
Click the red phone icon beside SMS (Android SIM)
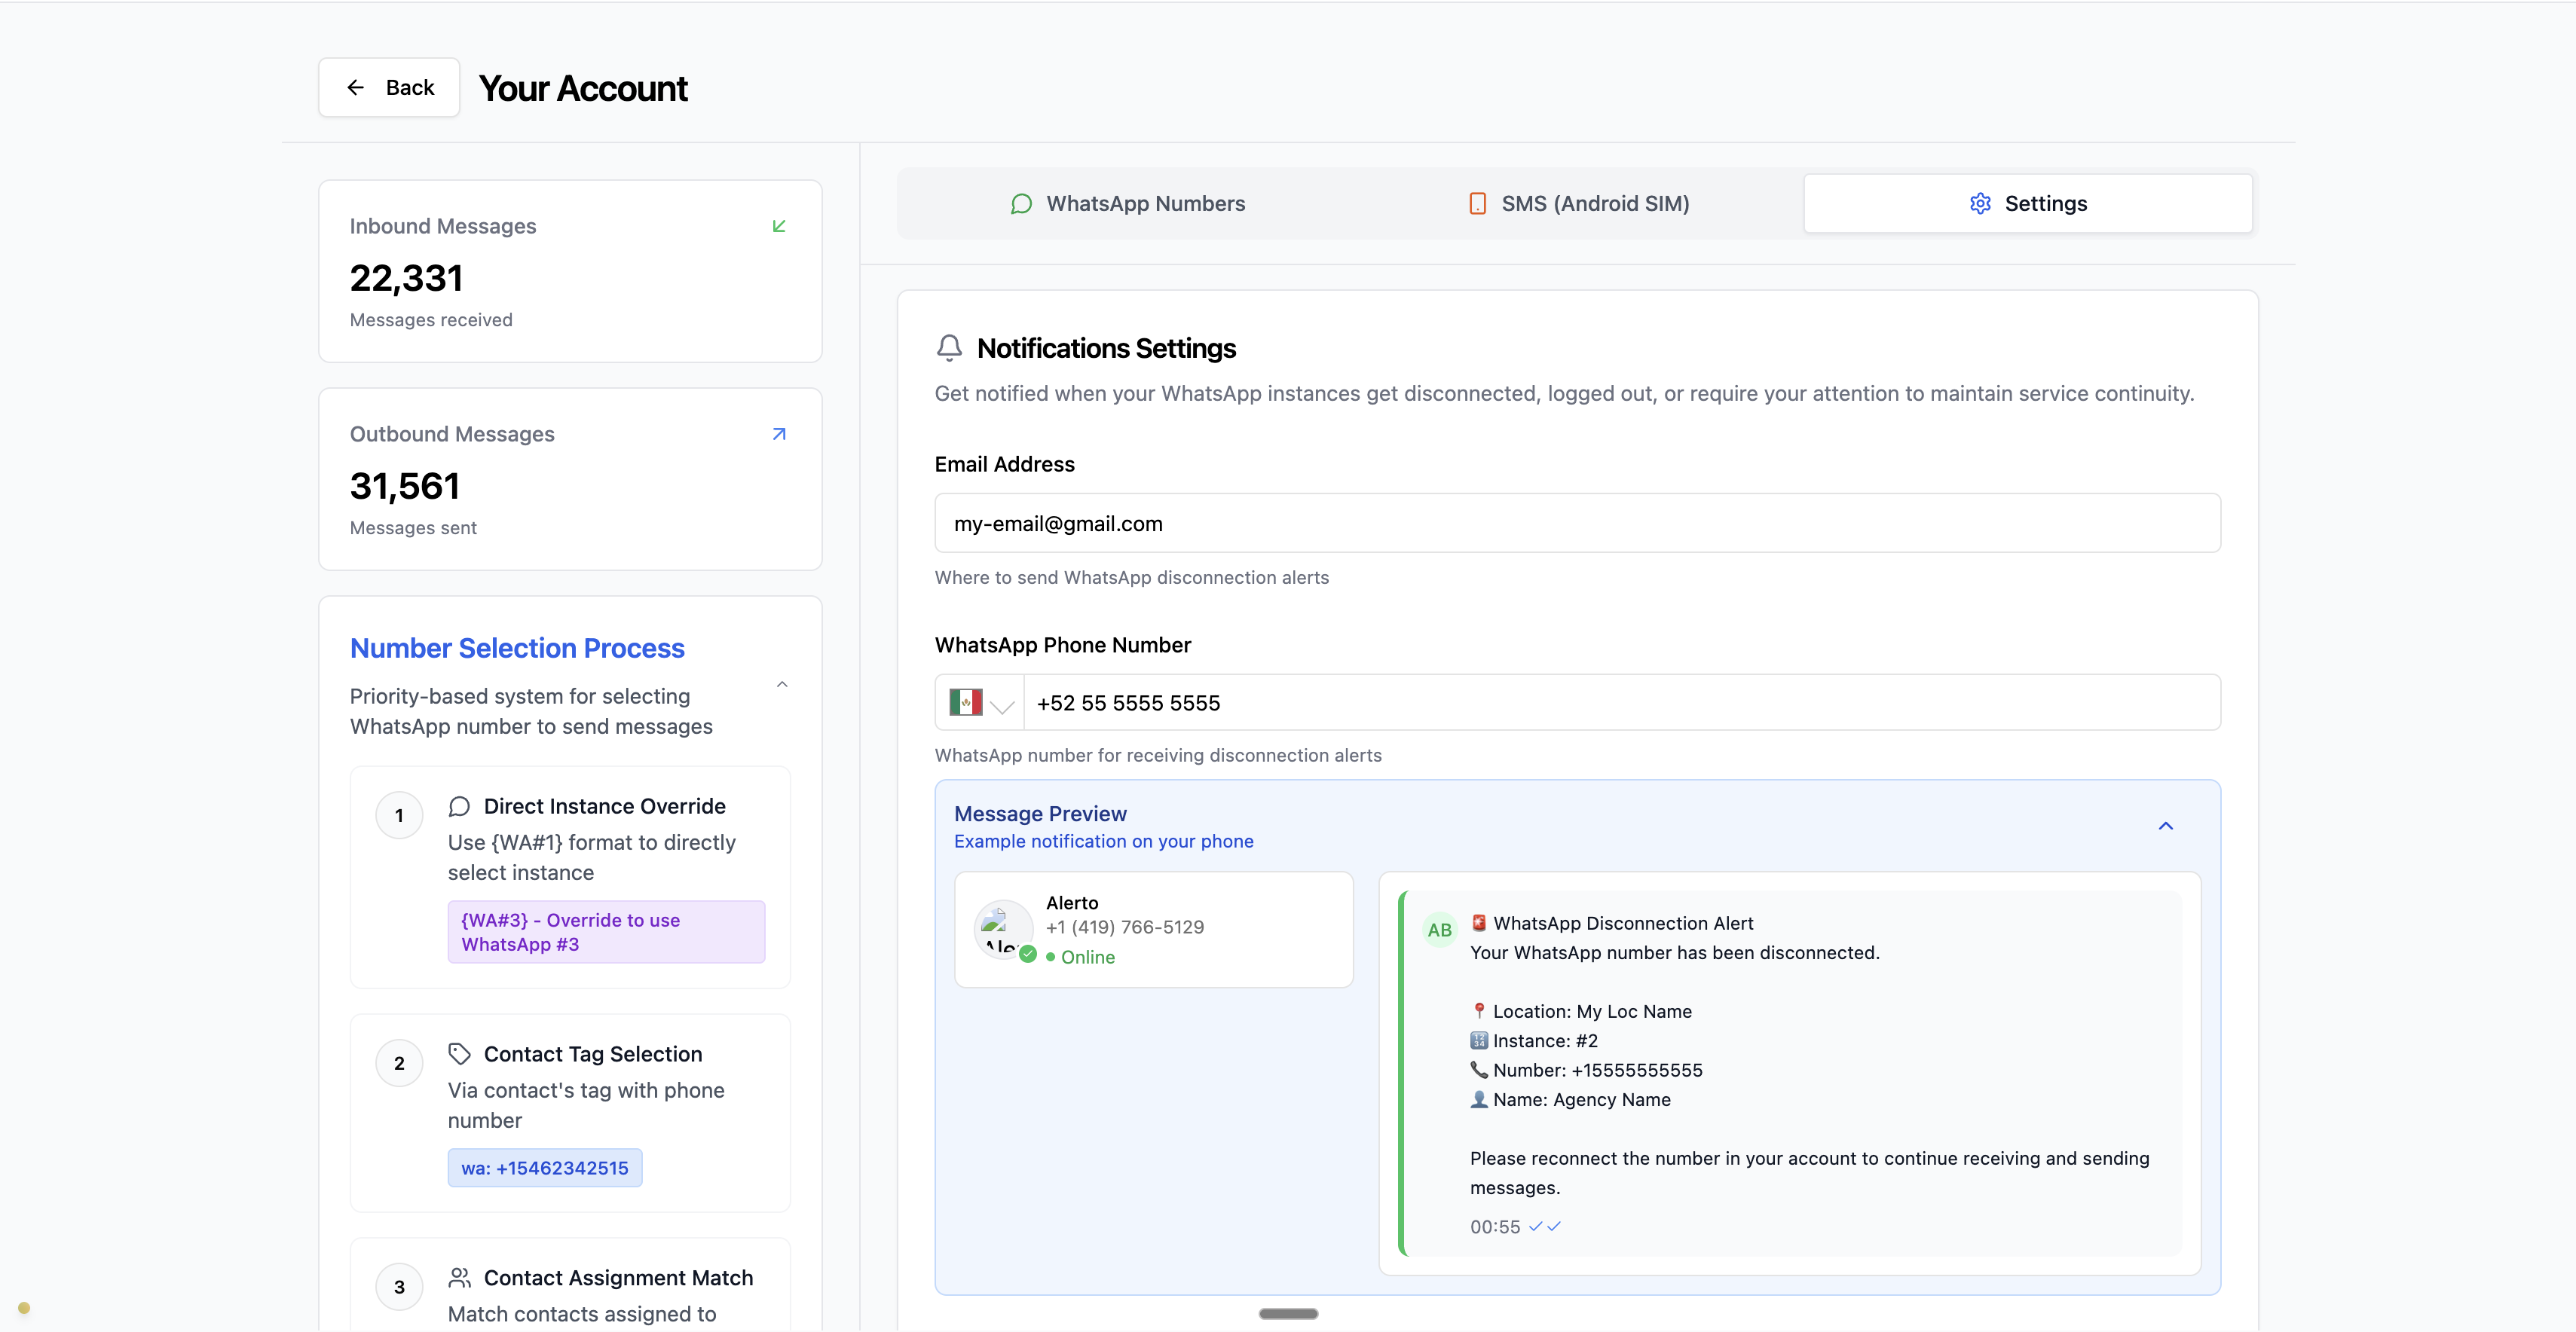1477,203
